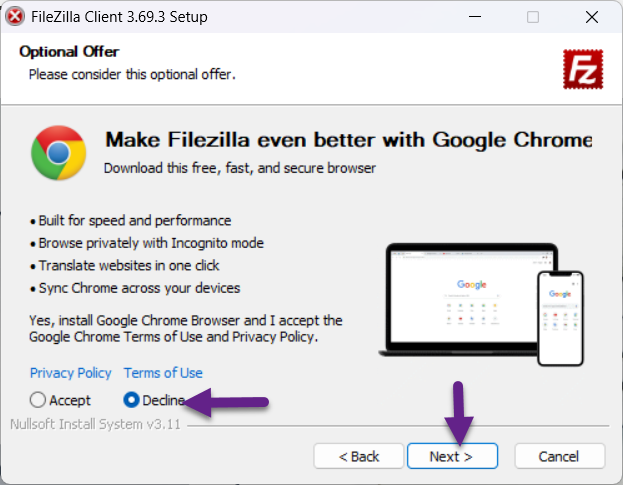Click the "Make Filezilla even better" headline
623x485 pixels.
tap(348, 139)
